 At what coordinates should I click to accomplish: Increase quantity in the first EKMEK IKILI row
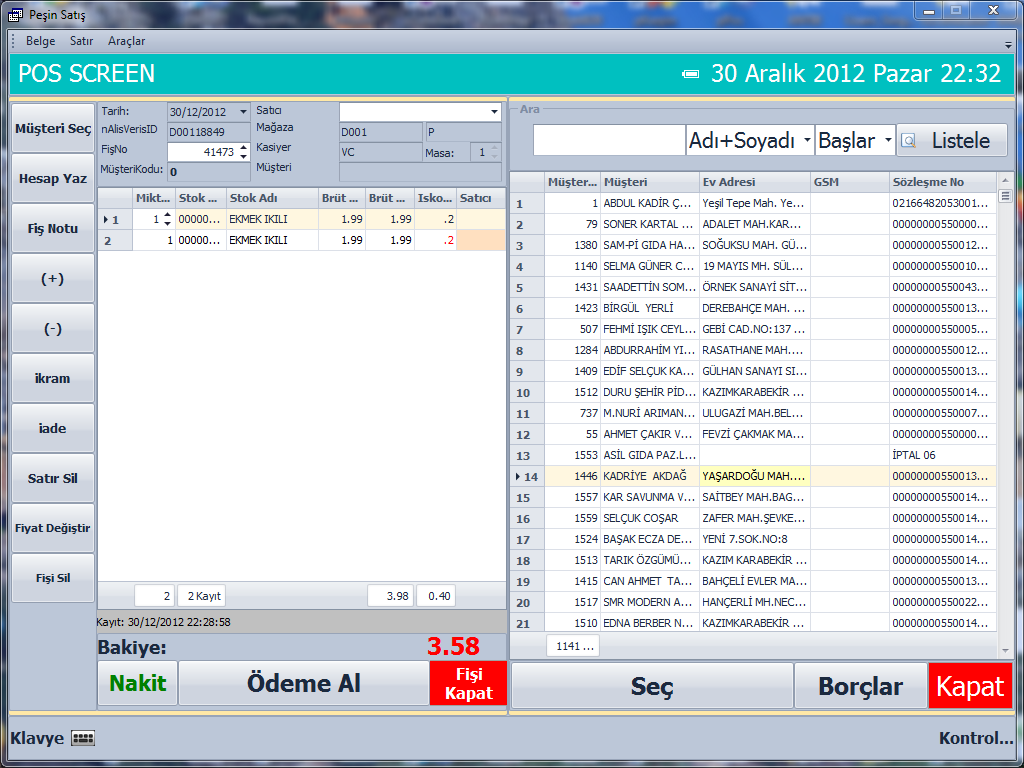point(167,215)
